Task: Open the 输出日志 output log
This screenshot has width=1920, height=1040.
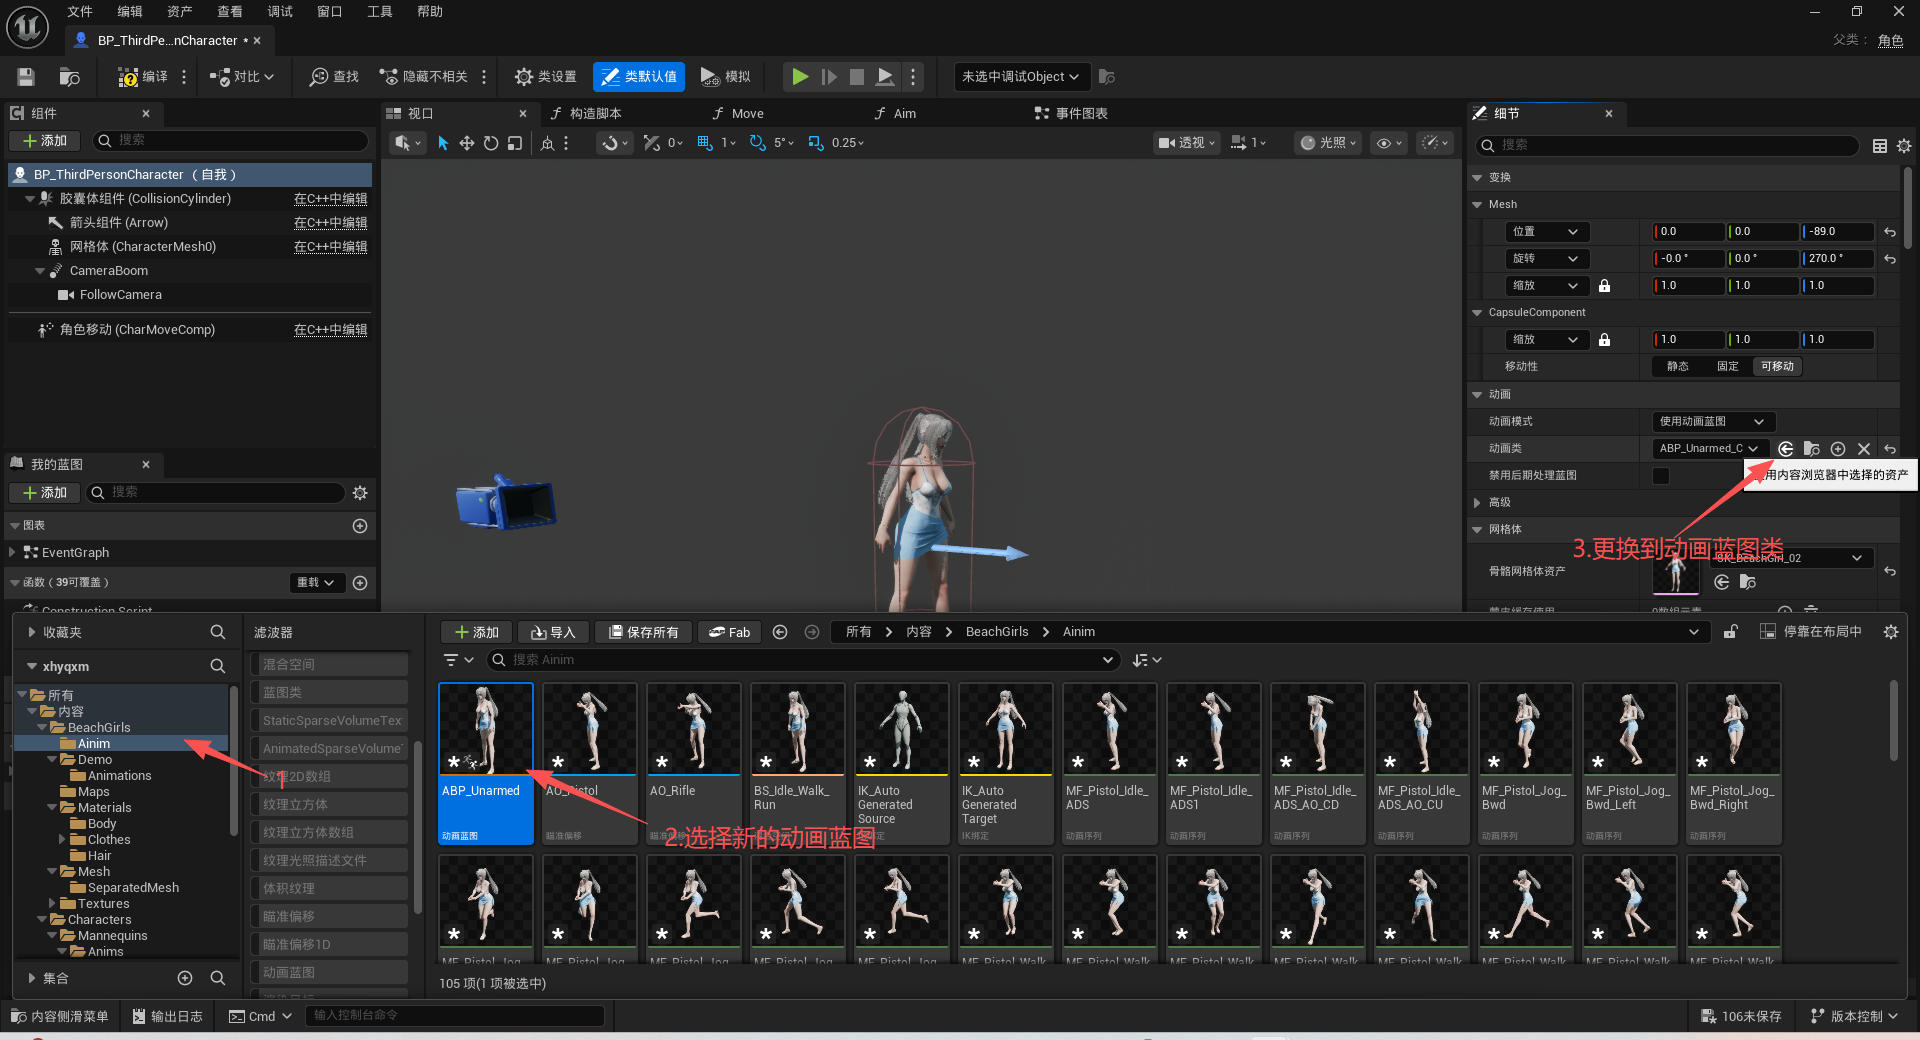Action: click(168, 1016)
